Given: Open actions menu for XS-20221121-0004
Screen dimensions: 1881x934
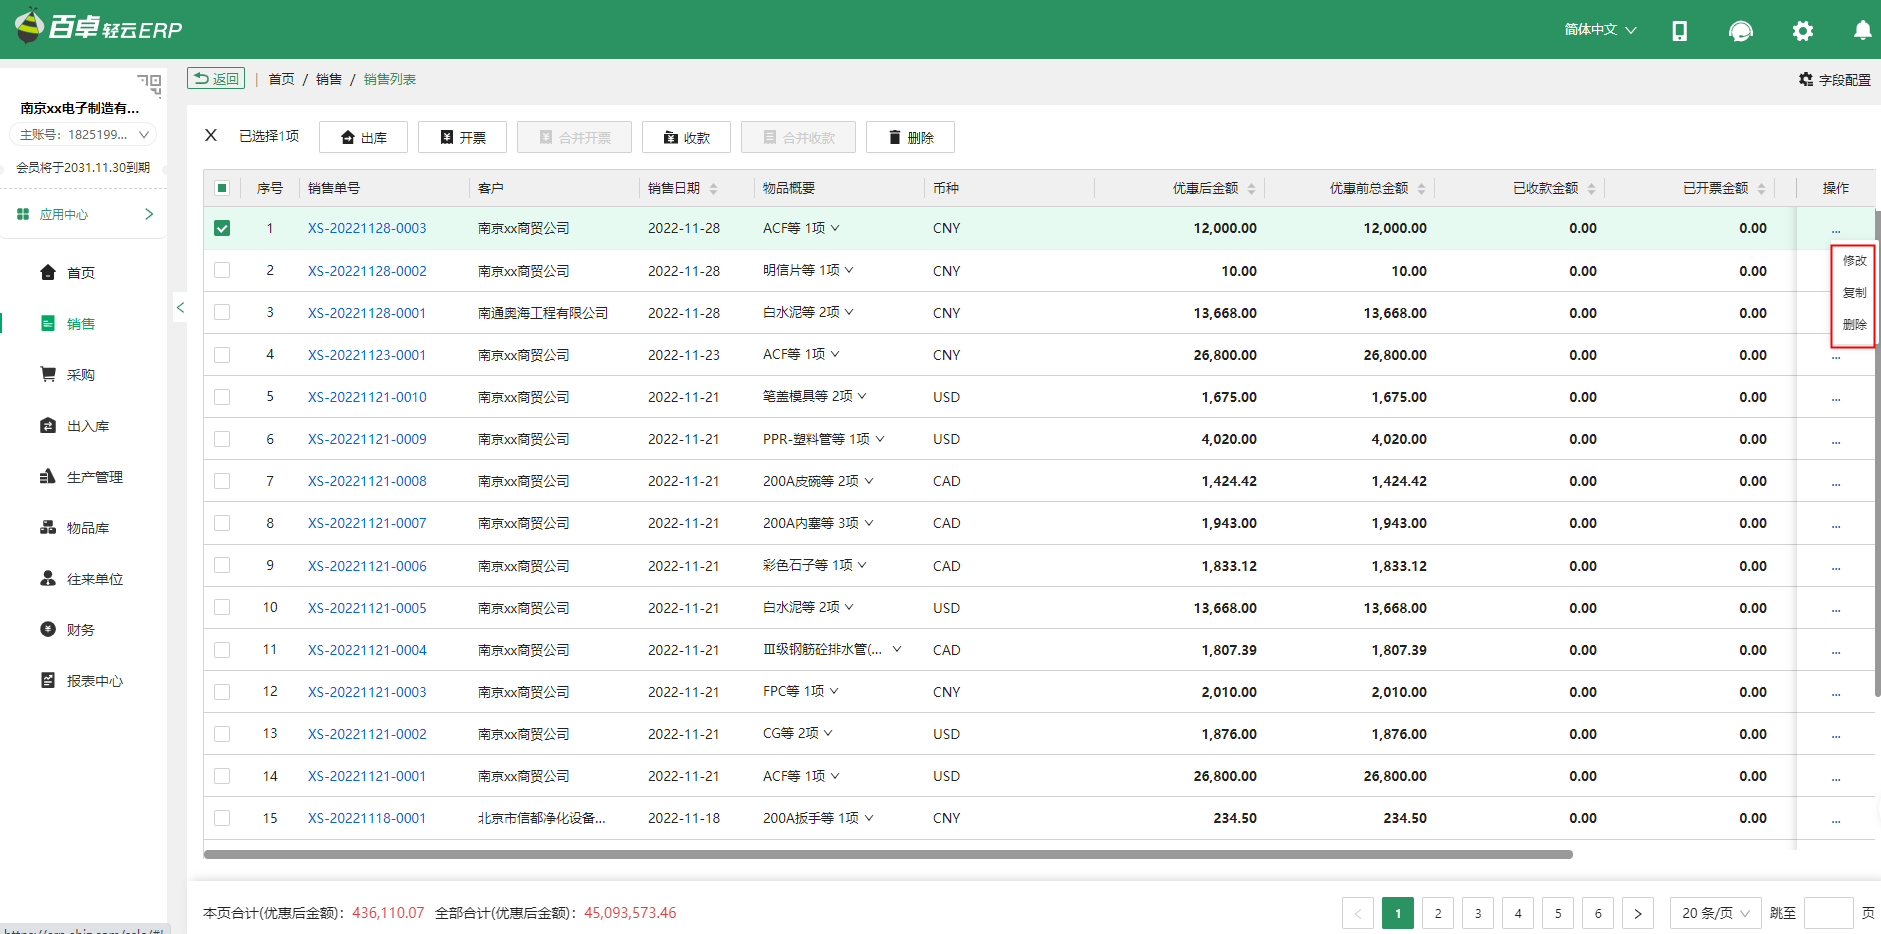Looking at the screenshot, I should pos(1836,651).
